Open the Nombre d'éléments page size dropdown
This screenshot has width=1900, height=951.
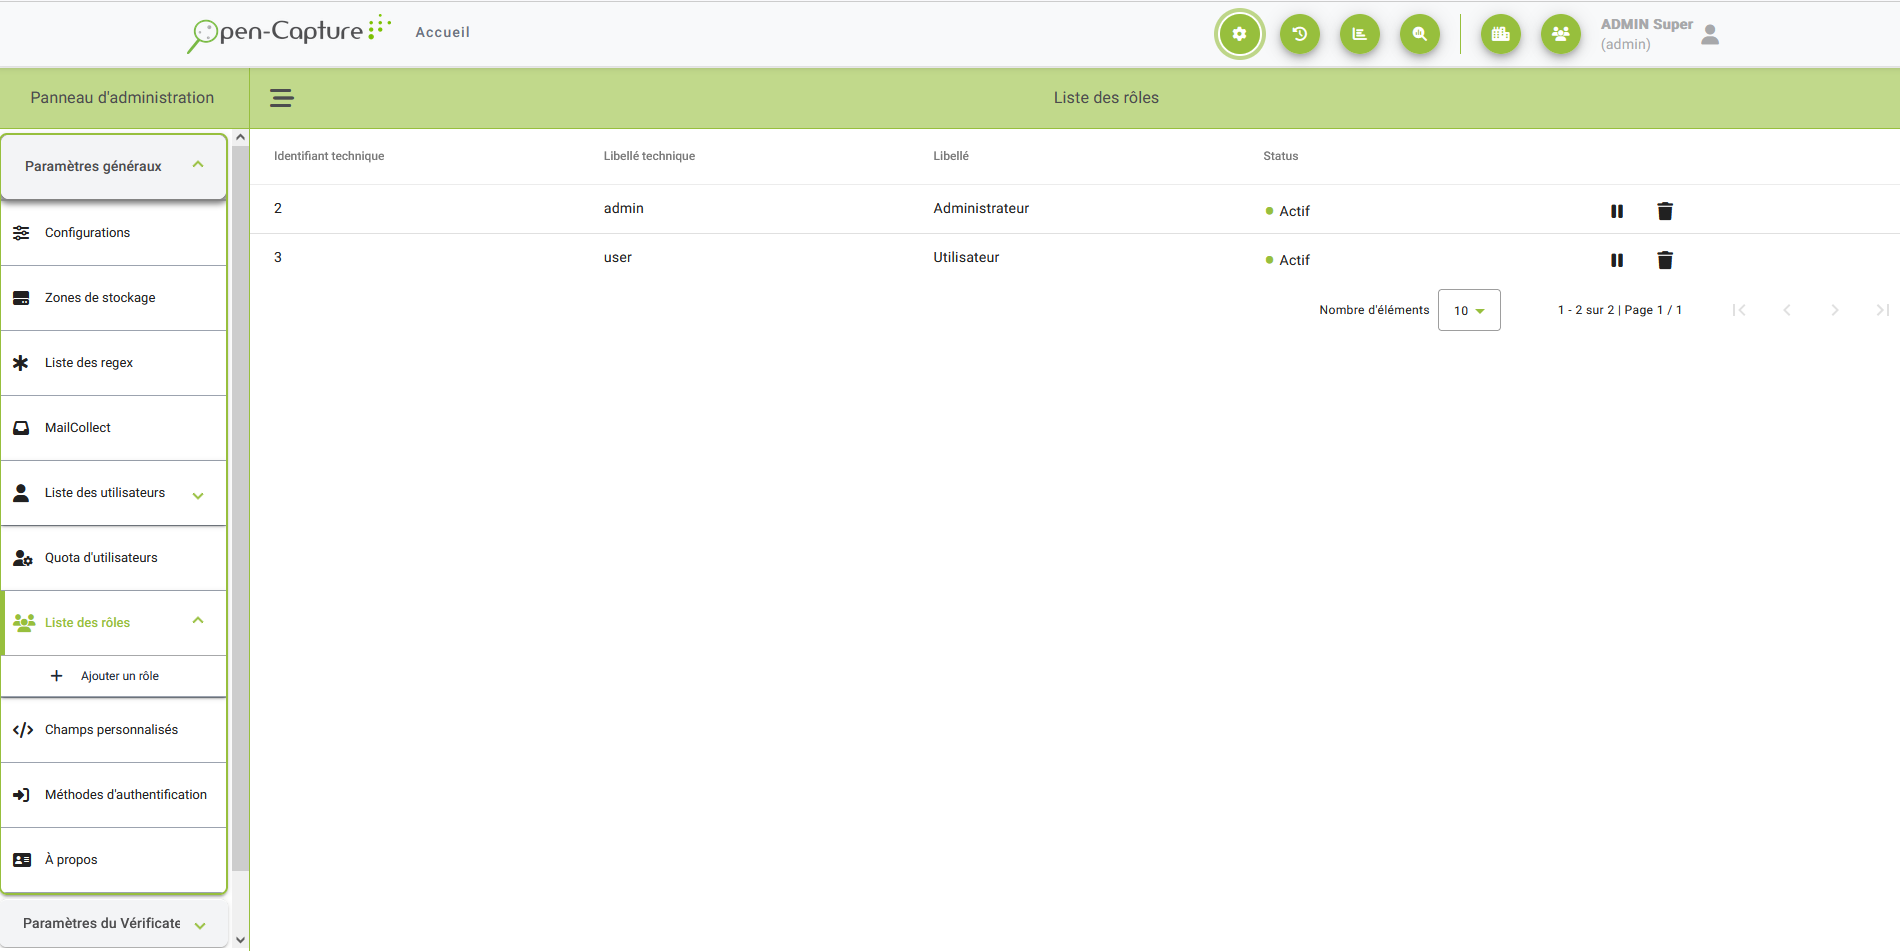click(x=1468, y=310)
